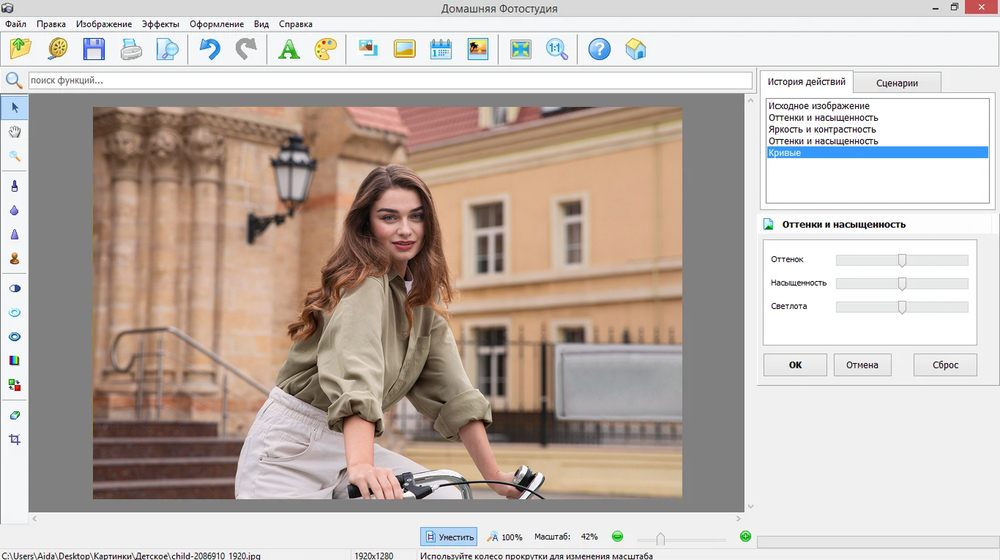Click the green minus zoom-out button
This screenshot has width=1000, height=560.
click(617, 537)
